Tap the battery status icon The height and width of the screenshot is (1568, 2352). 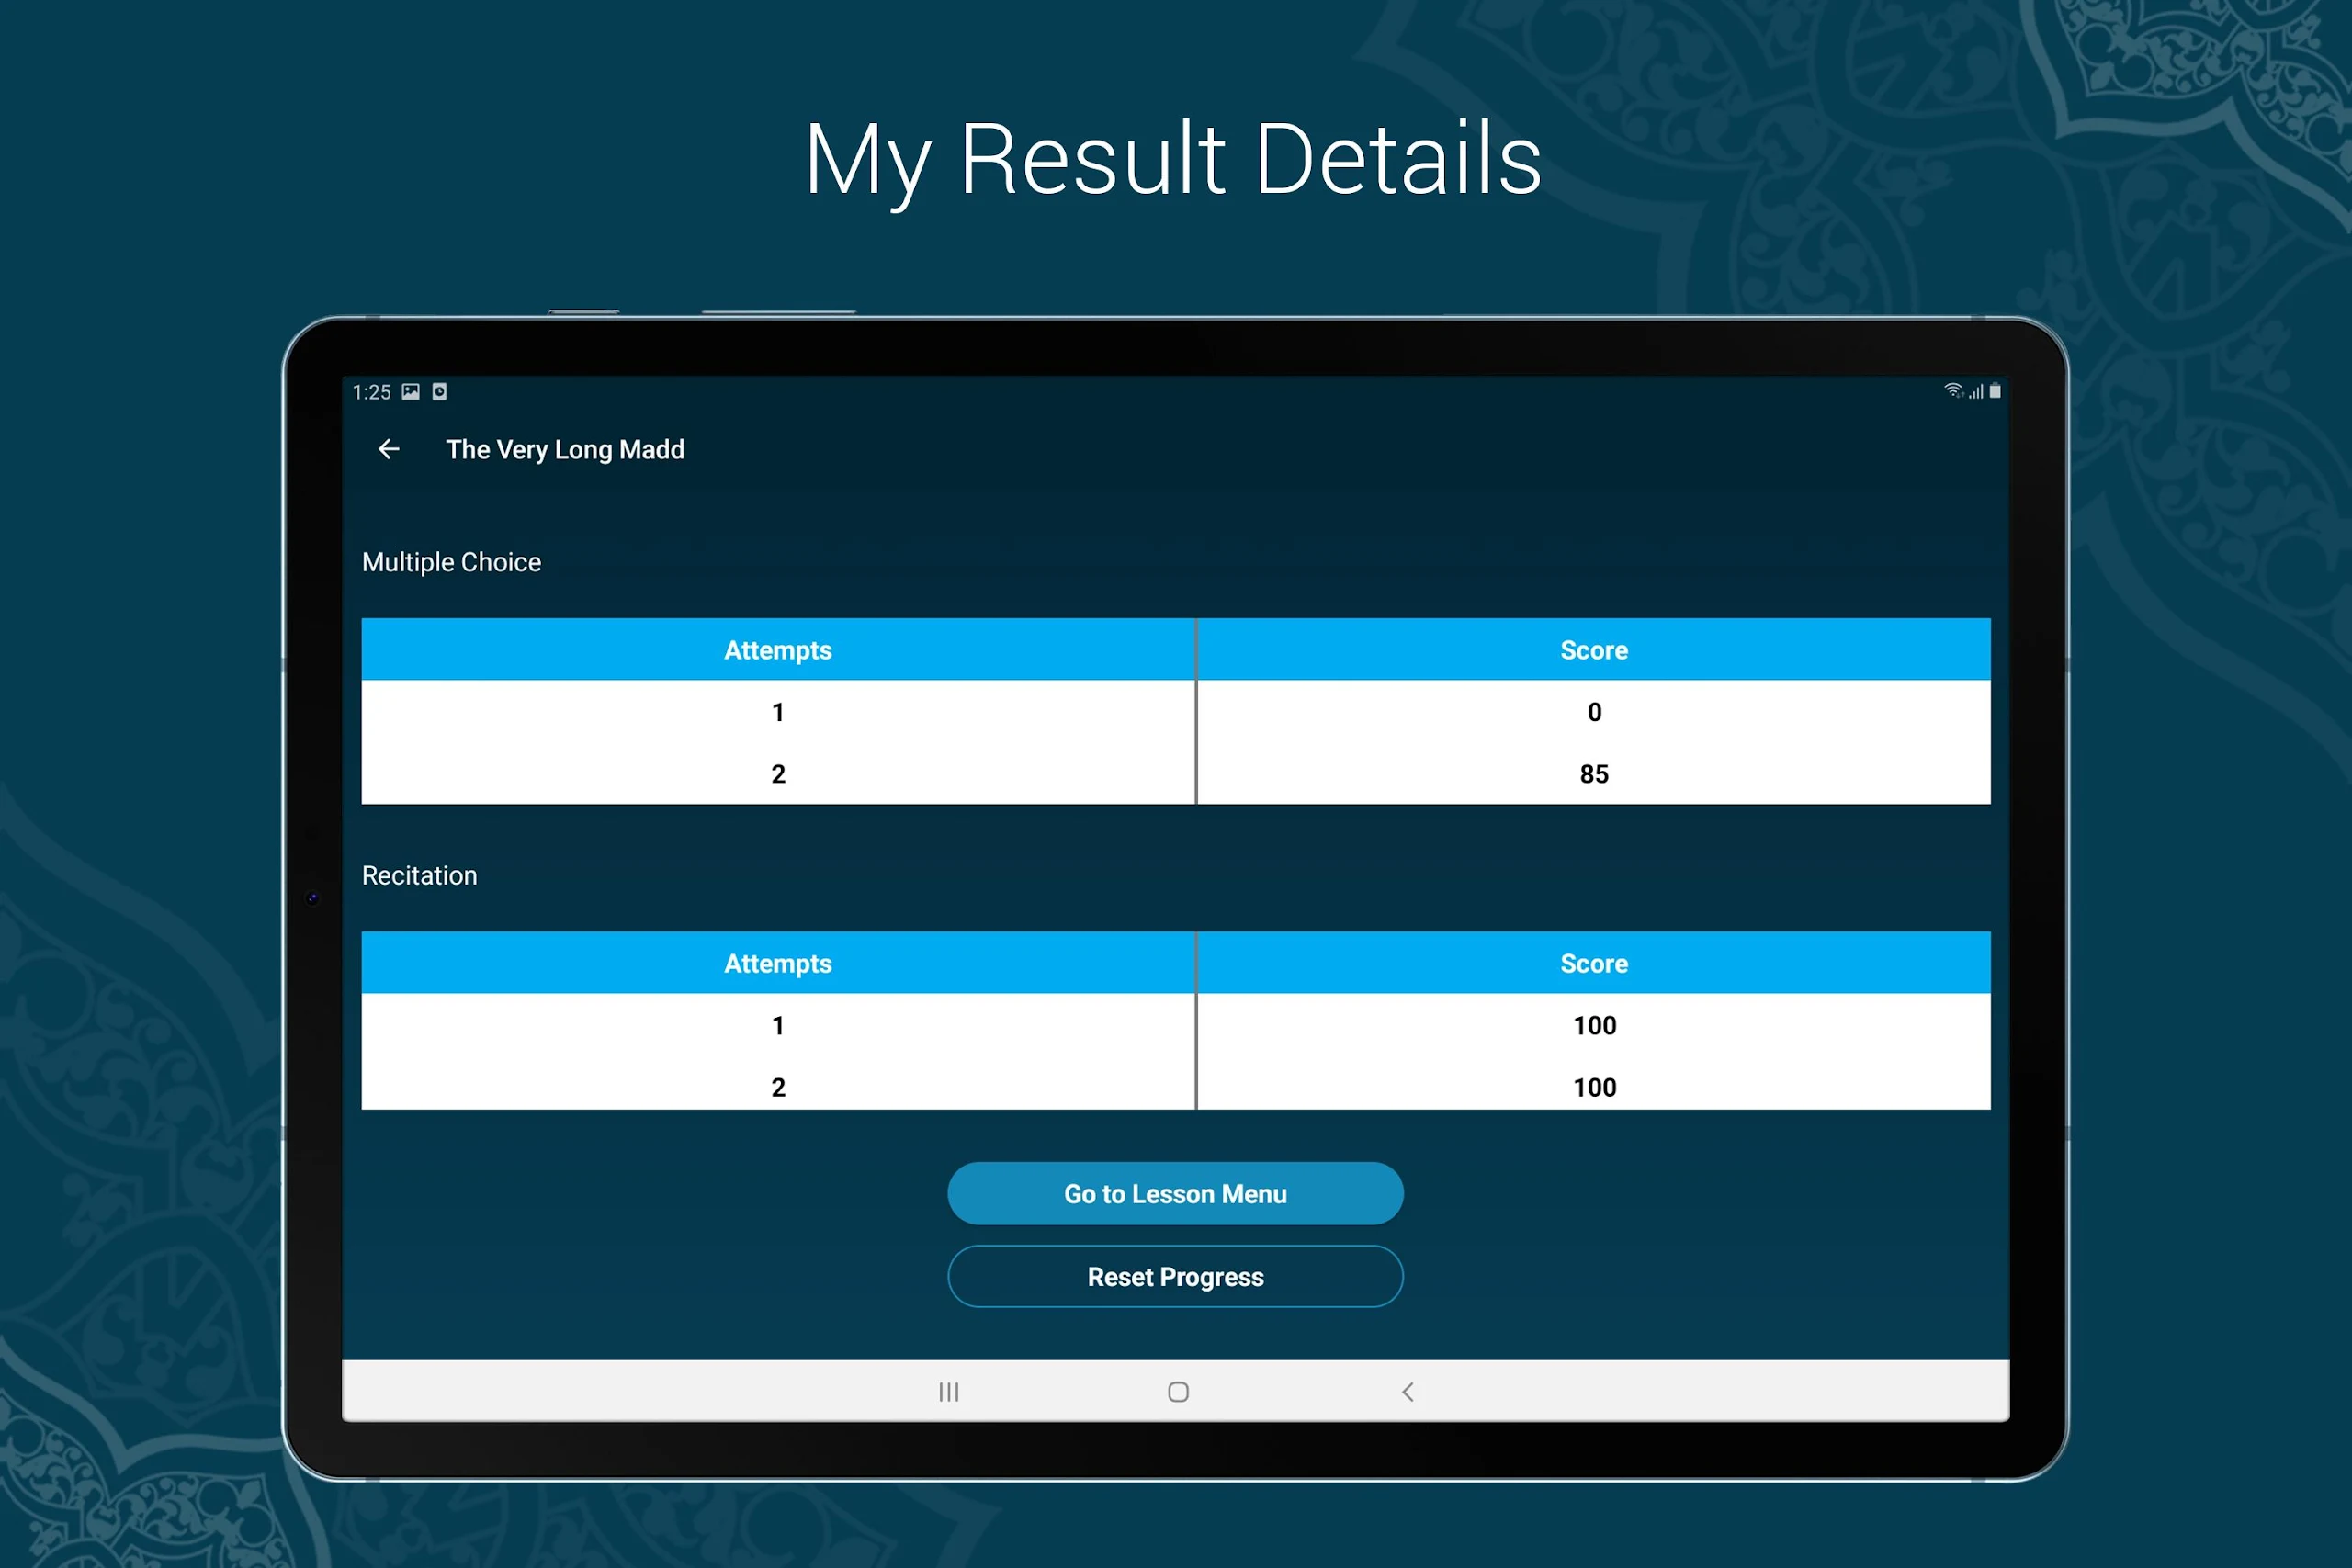[1995, 391]
